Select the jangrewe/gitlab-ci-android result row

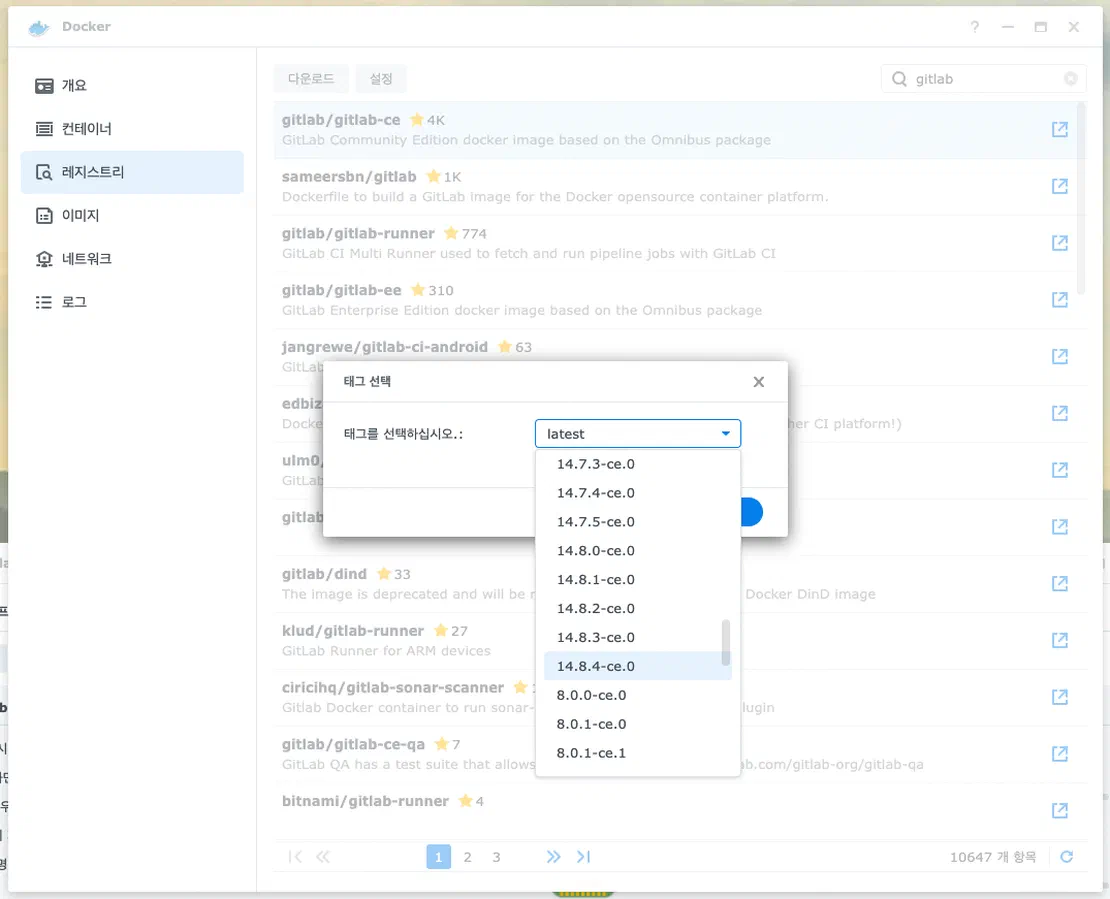point(680,357)
